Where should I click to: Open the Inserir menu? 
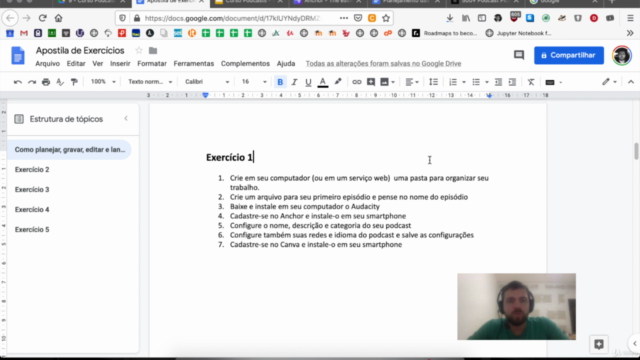[x=120, y=64]
